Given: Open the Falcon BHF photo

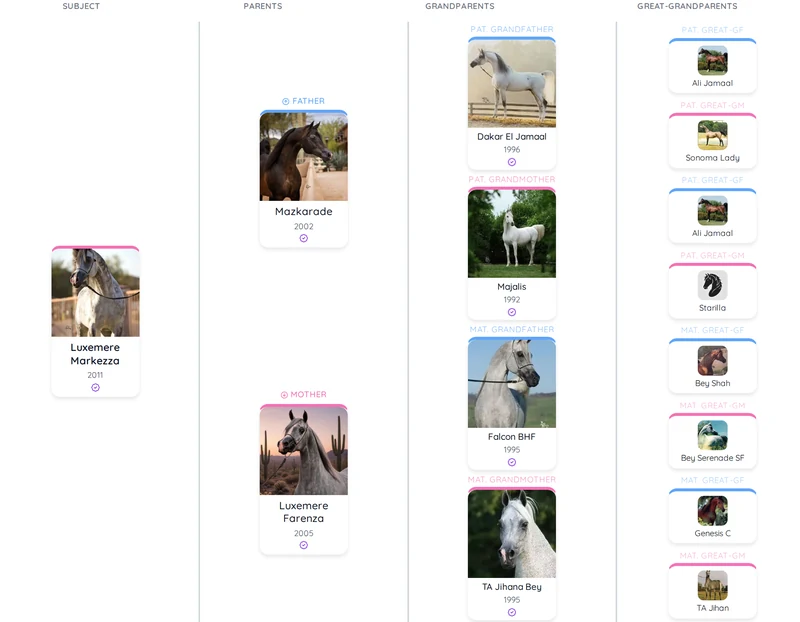Looking at the screenshot, I should (x=512, y=383).
